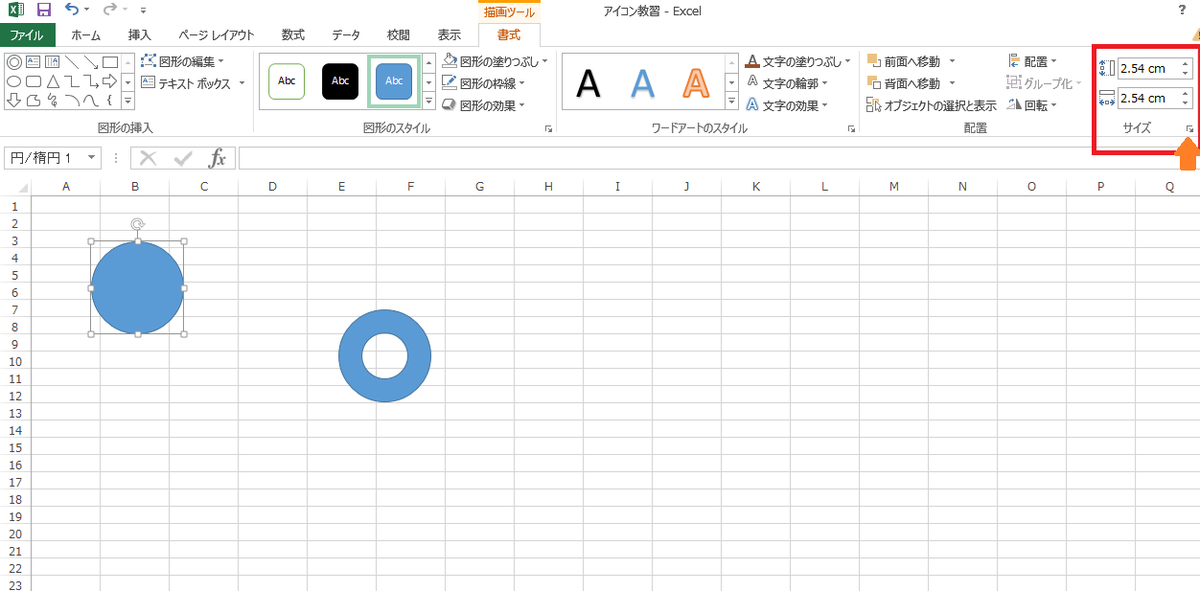Screen dimensions: 1200x591
Task: Insert a right arrow shape
Action: pyautogui.click(x=110, y=80)
